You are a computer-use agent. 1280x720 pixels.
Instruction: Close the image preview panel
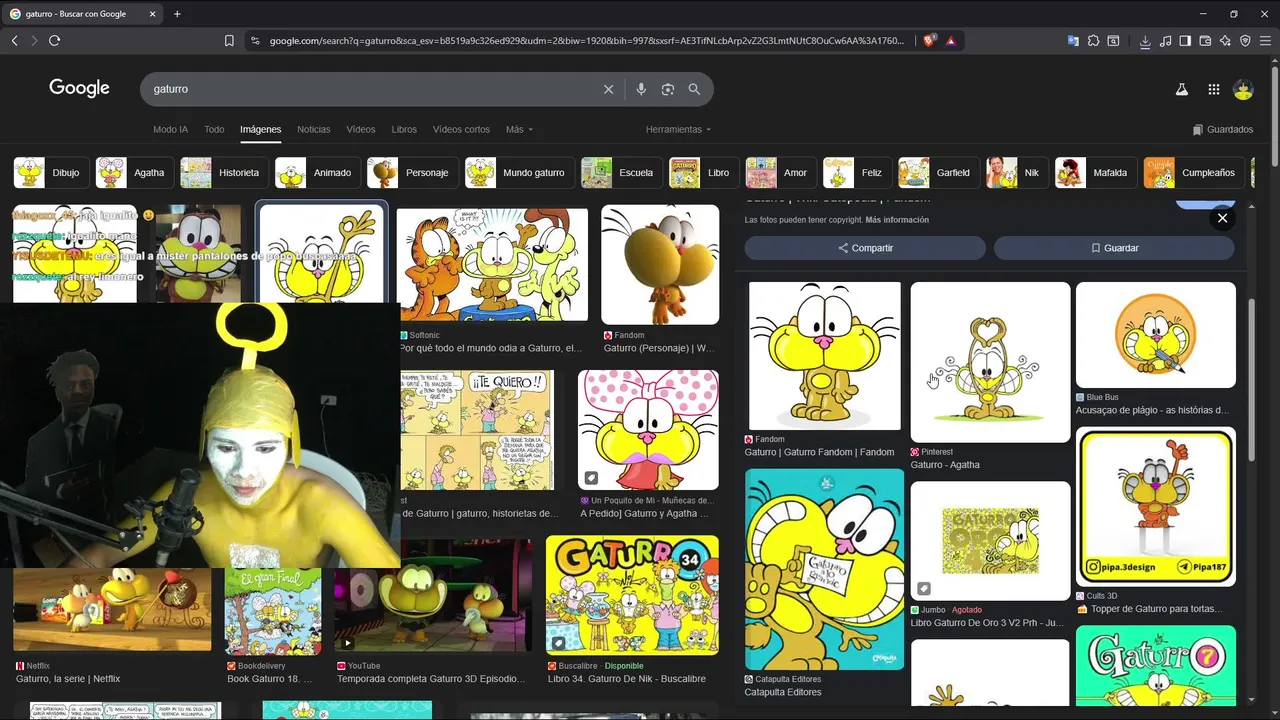coord(1222,218)
